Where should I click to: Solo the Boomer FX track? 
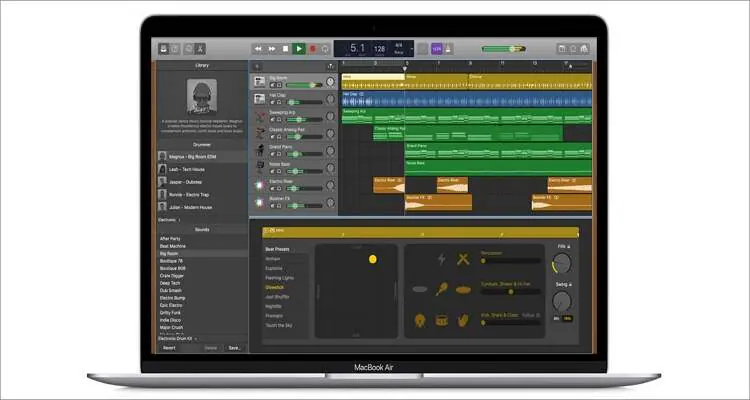click(279, 206)
